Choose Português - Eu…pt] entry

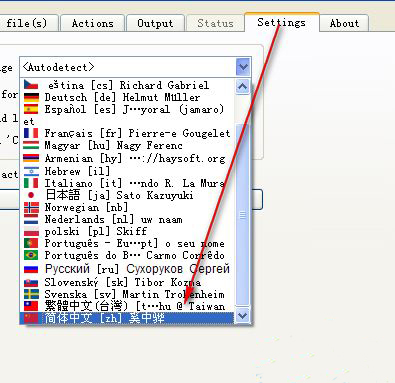click(x=128, y=243)
